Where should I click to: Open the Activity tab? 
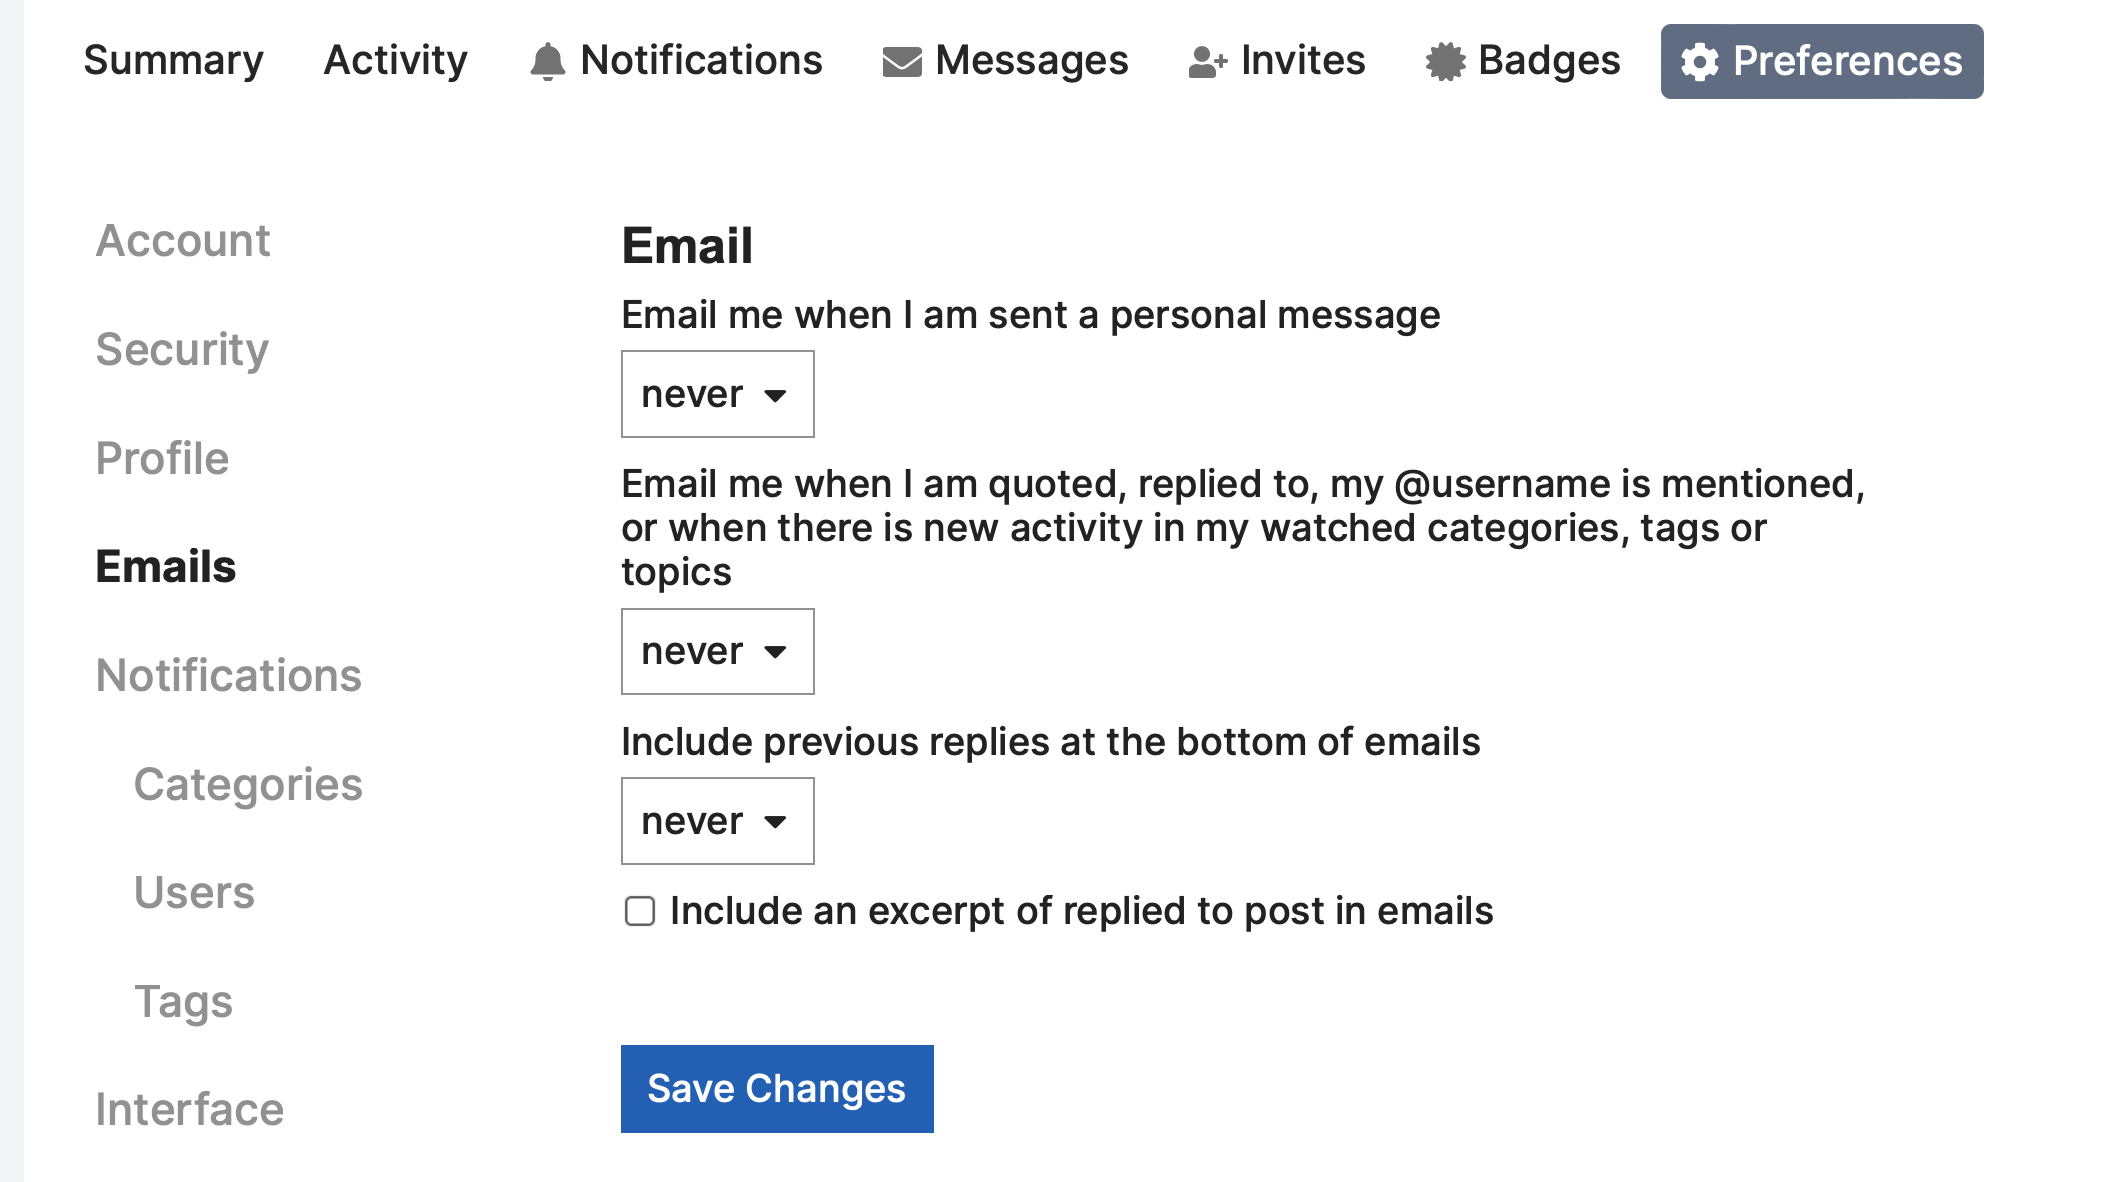tap(395, 61)
